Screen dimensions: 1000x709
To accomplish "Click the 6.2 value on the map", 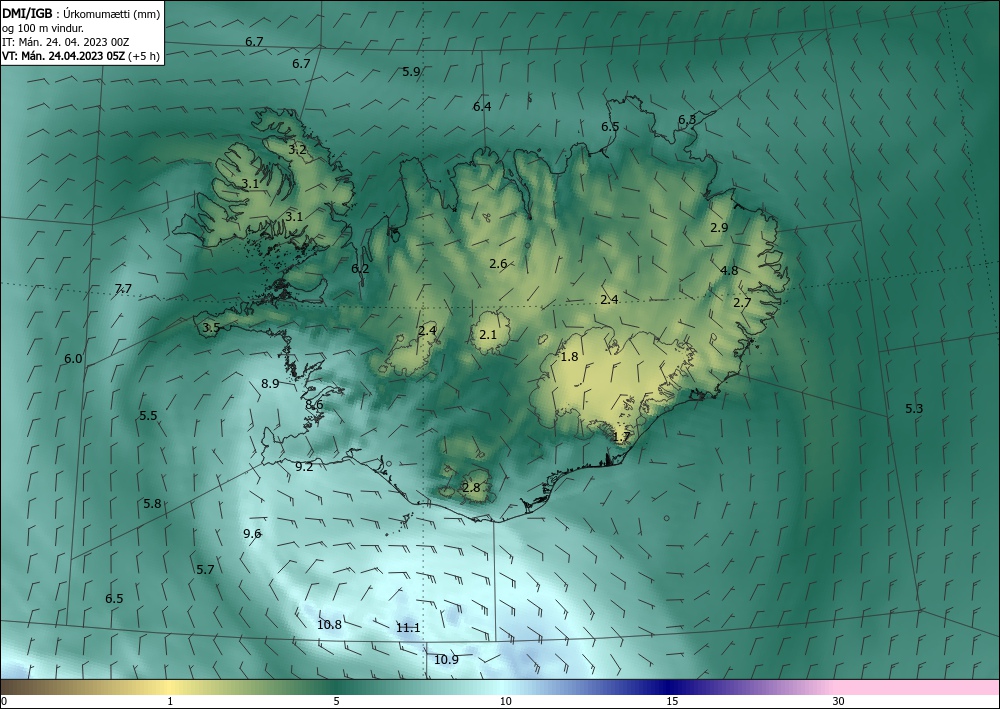I will pyautogui.click(x=360, y=268).
